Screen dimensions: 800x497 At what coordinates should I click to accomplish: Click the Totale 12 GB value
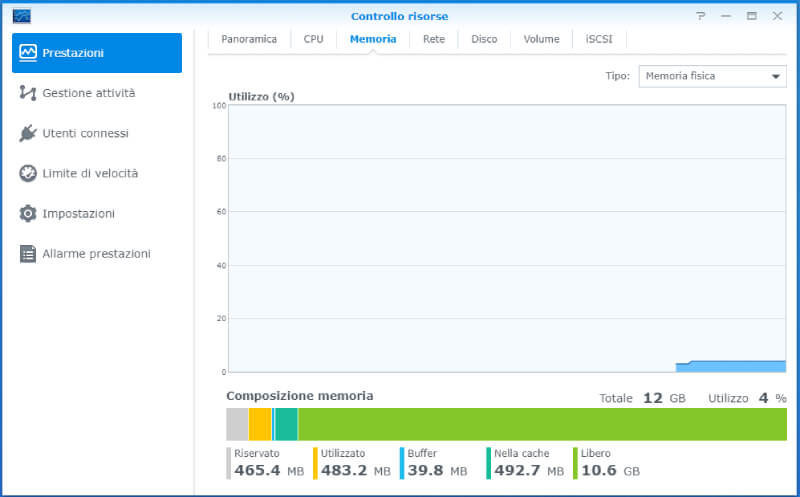click(664, 398)
